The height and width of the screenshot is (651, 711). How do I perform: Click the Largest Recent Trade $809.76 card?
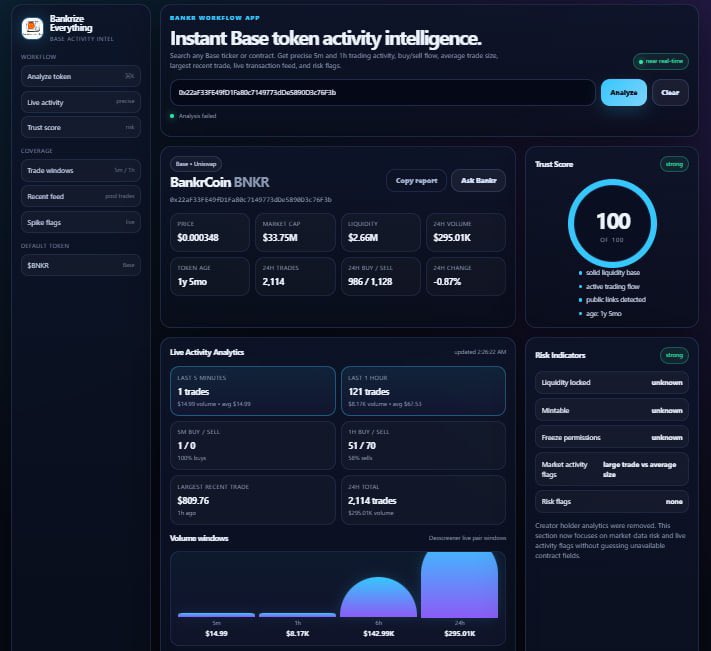pos(253,500)
